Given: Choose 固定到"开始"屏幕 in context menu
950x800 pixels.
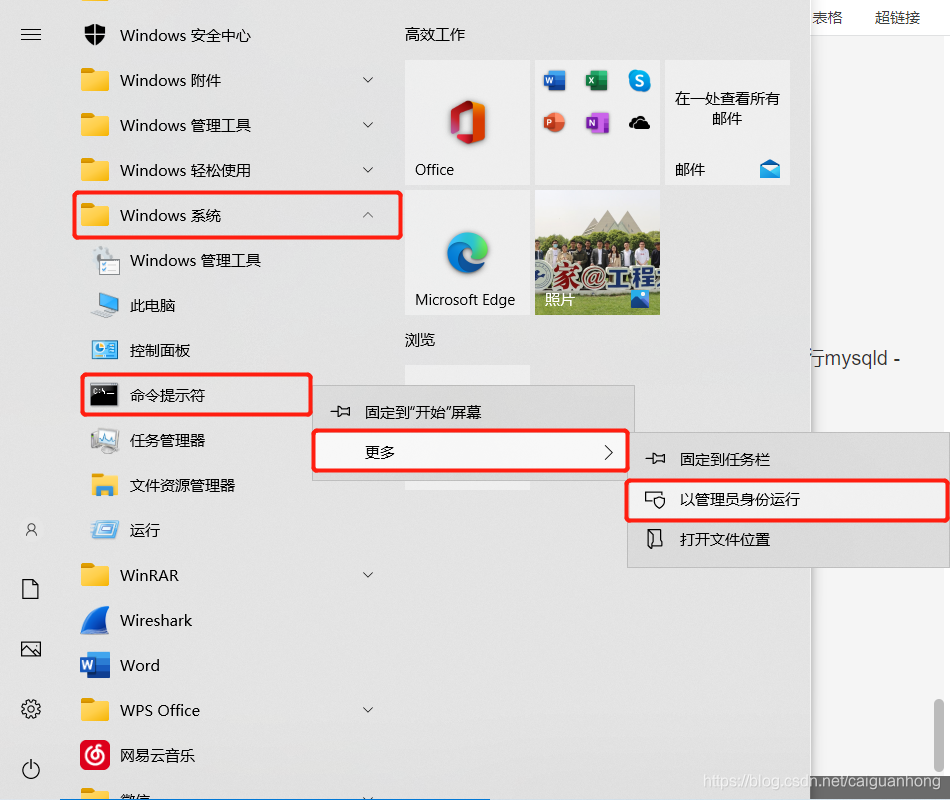Looking at the screenshot, I should pyautogui.click(x=473, y=412).
